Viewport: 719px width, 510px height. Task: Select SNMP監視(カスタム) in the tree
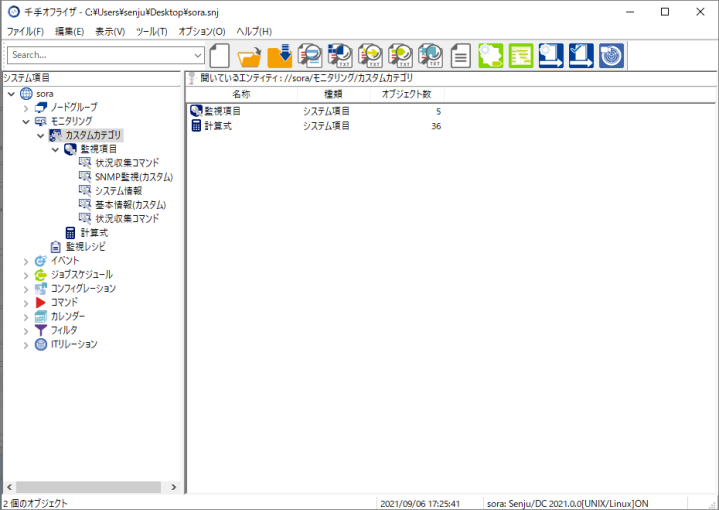pyautogui.click(x=134, y=177)
